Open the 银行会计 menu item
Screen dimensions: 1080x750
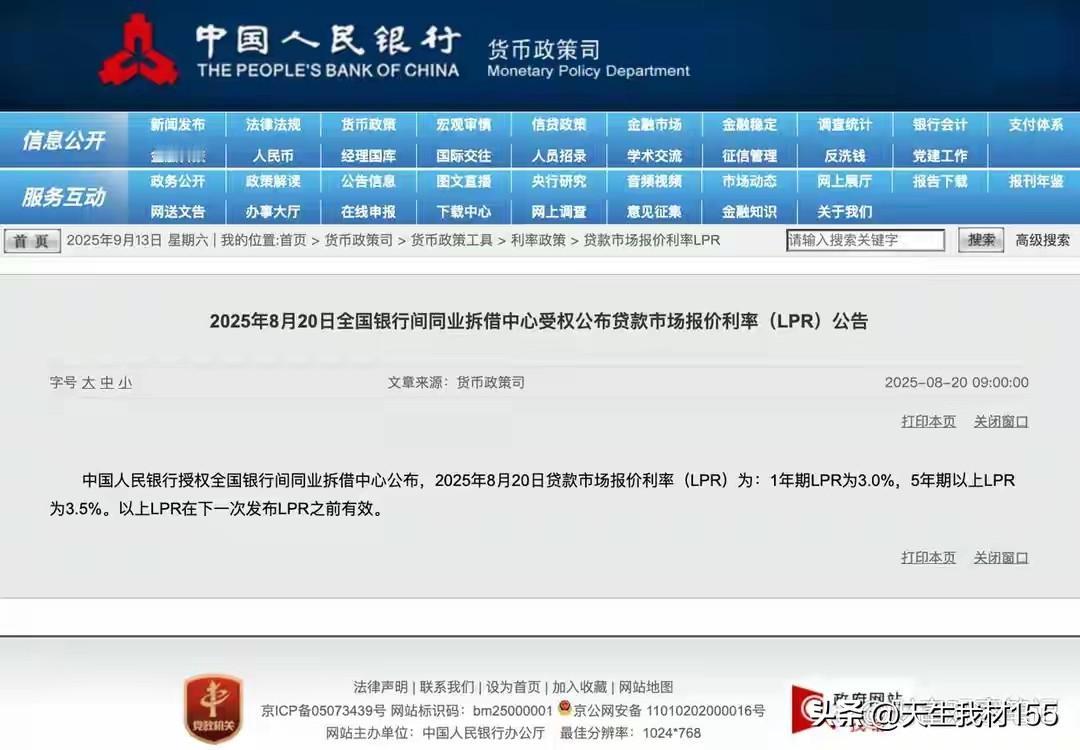click(x=940, y=125)
